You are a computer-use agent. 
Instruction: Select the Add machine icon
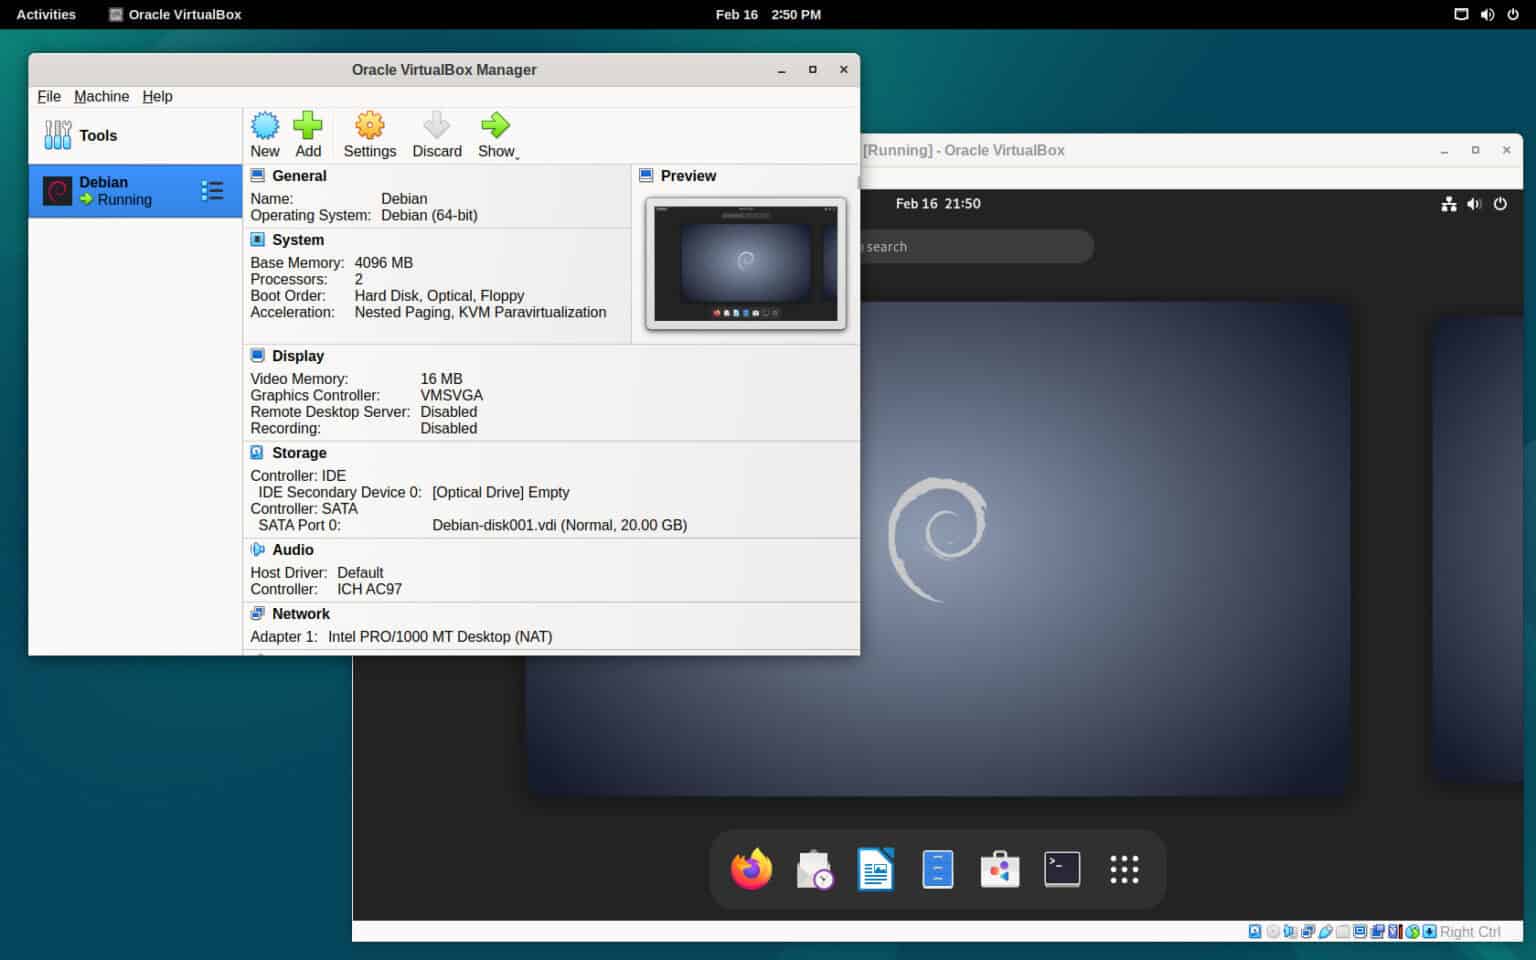coord(308,133)
